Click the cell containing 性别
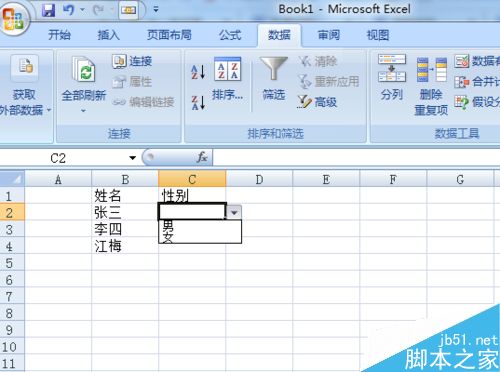The height and width of the screenshot is (372, 500). 192,195
